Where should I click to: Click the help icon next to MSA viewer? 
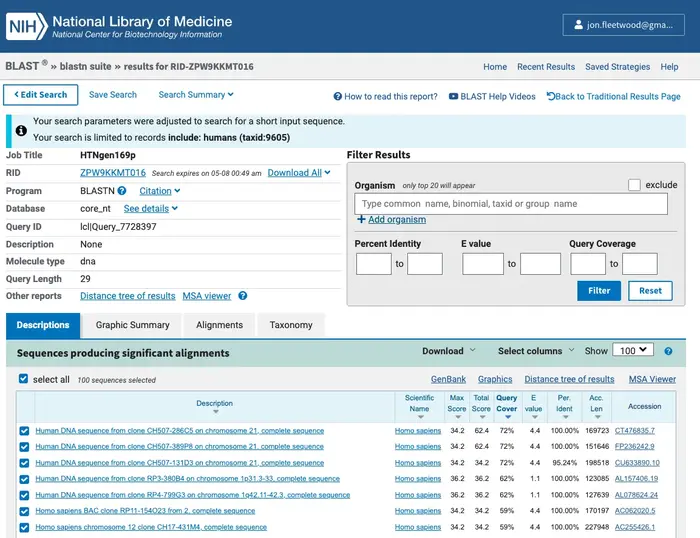(242, 296)
